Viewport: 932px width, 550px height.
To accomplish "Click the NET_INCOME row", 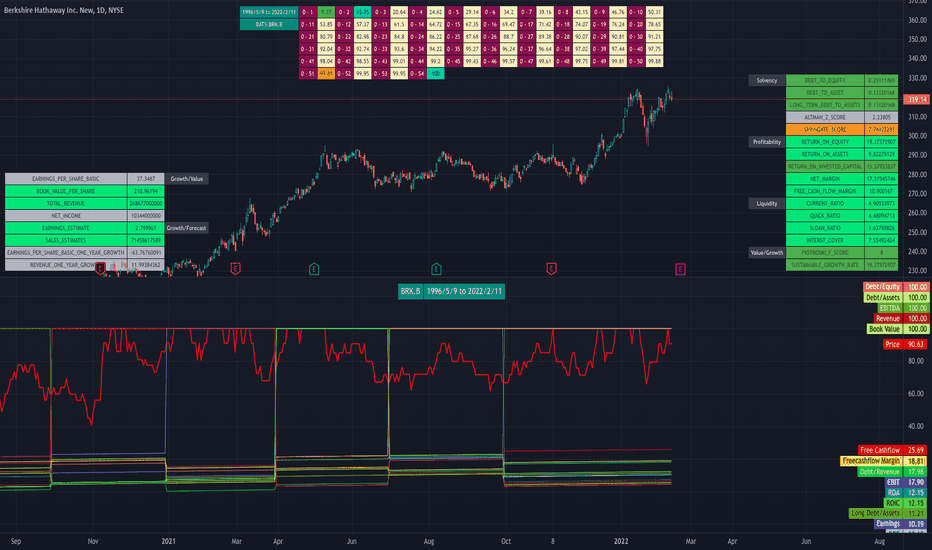I will tap(84, 215).
